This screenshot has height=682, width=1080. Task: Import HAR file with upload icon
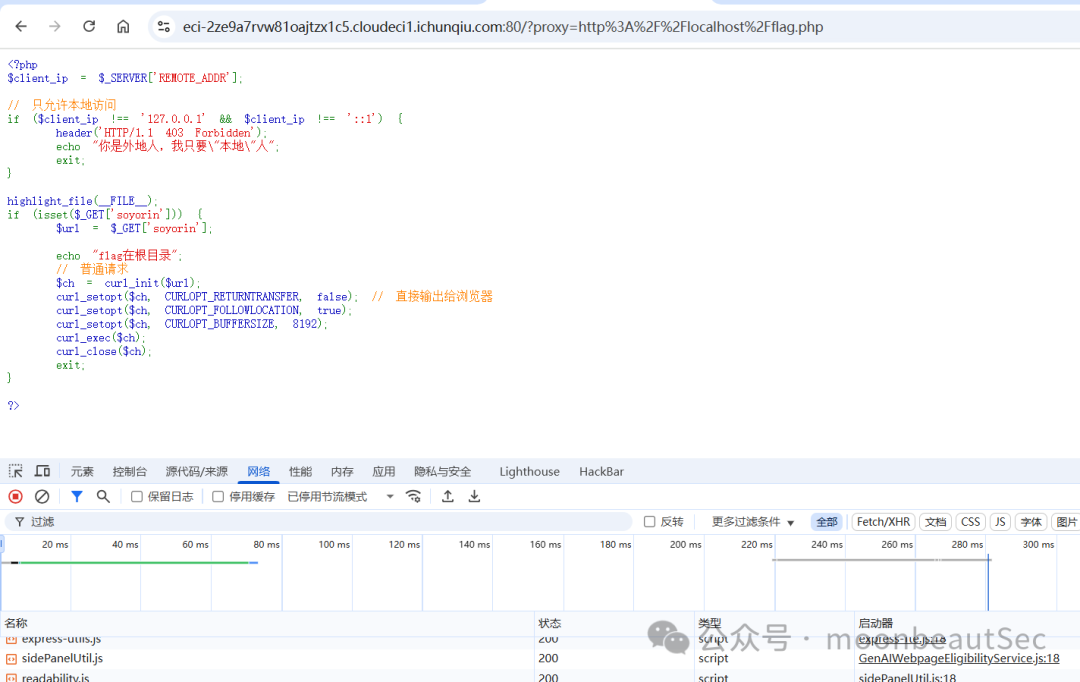coord(448,497)
